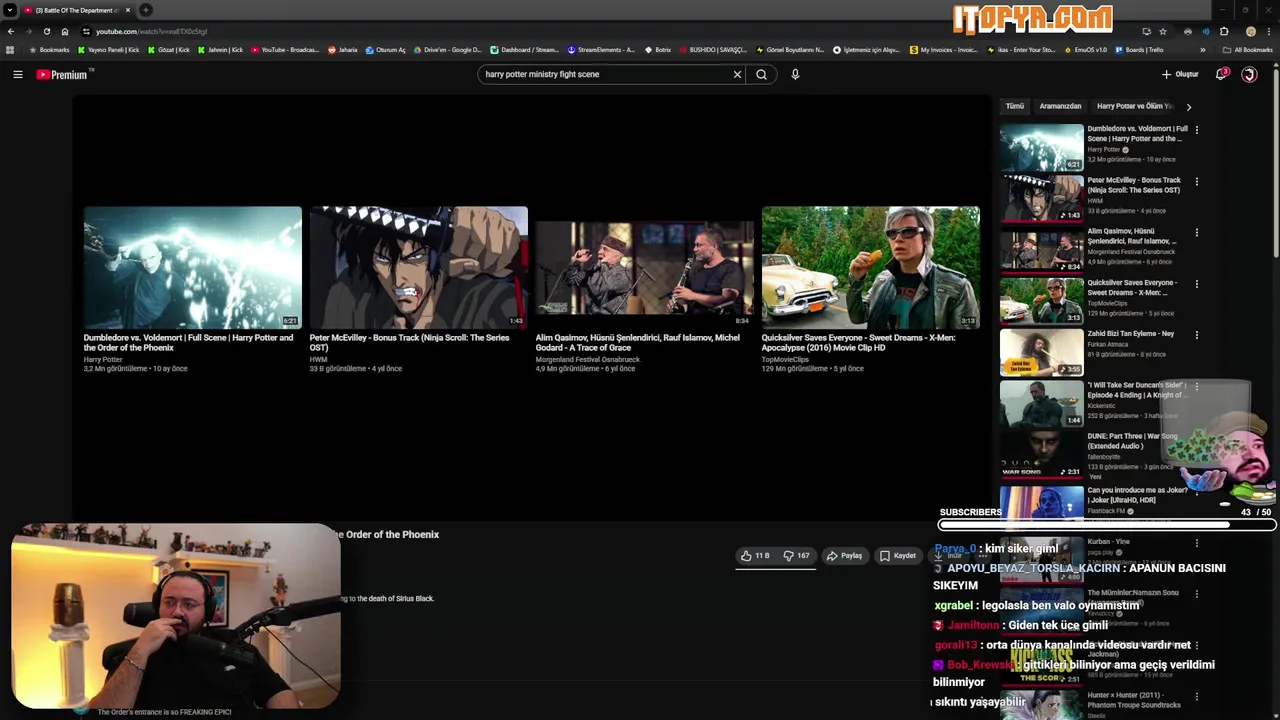Open the Jahrein | Kick bookmark
The width and height of the screenshot is (1280, 720).
[x=220, y=49]
